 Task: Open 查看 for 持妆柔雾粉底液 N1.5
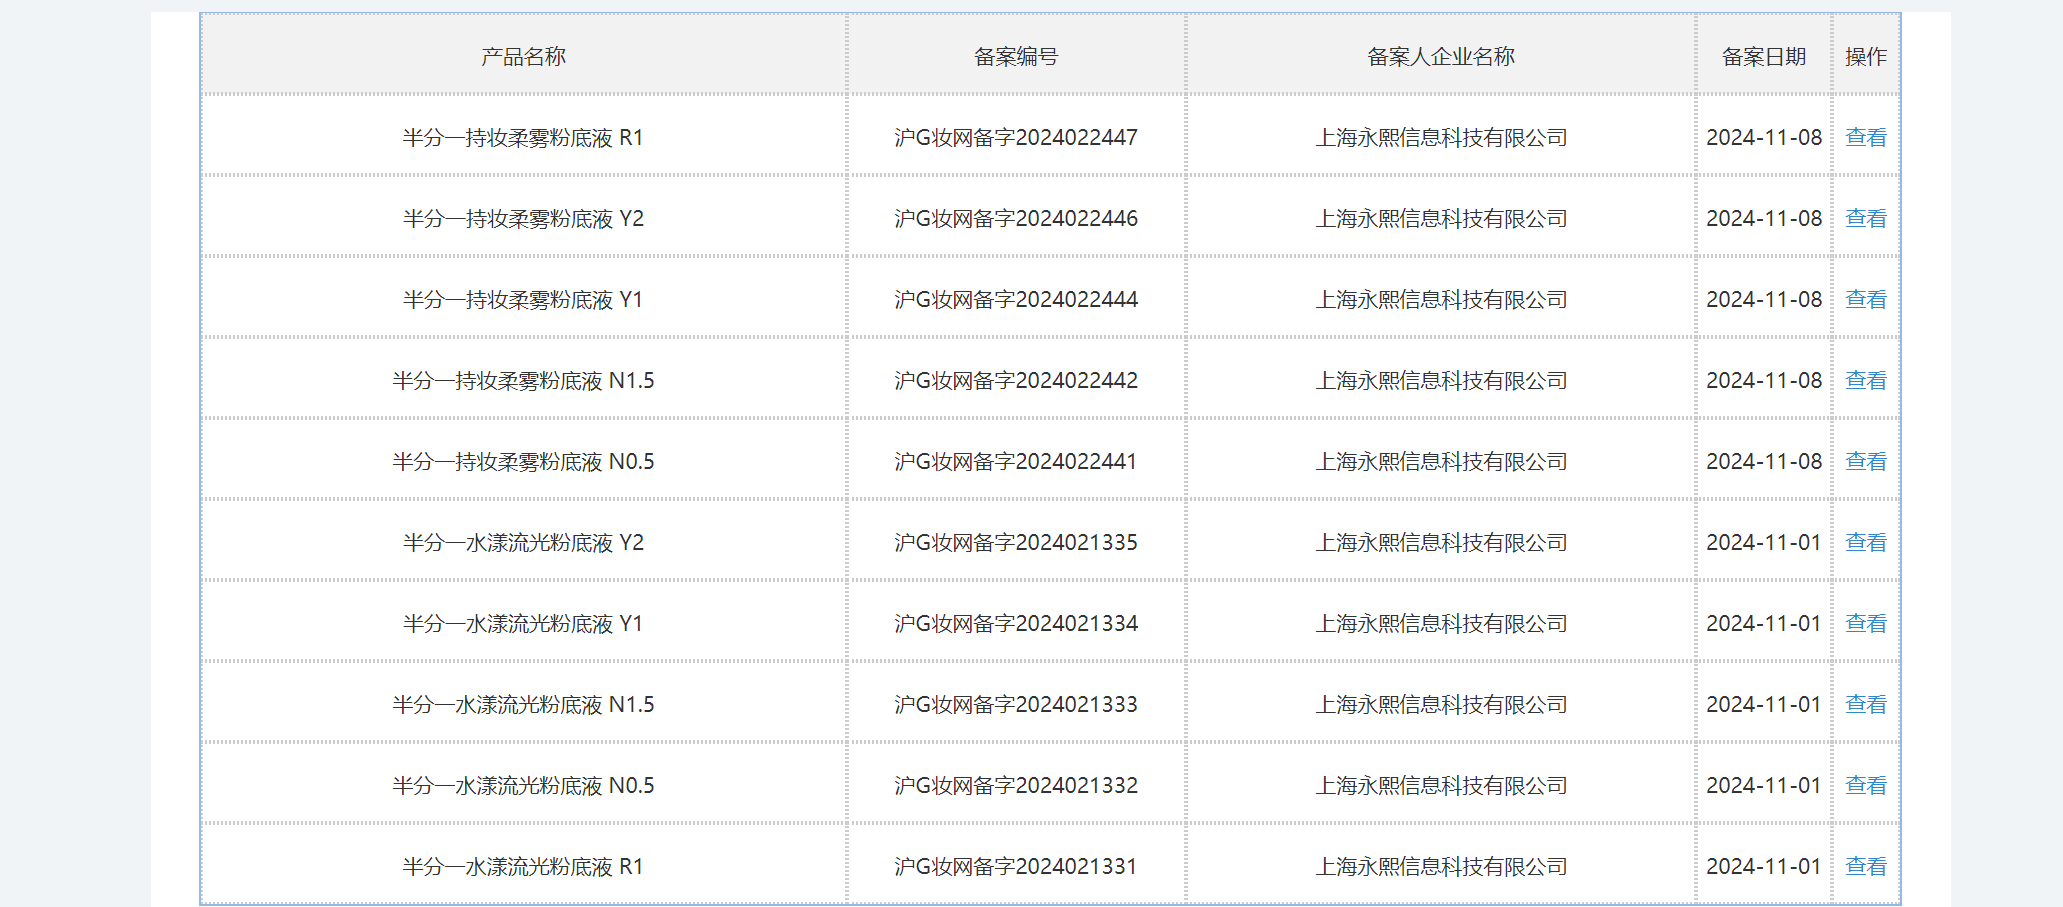click(x=1865, y=380)
